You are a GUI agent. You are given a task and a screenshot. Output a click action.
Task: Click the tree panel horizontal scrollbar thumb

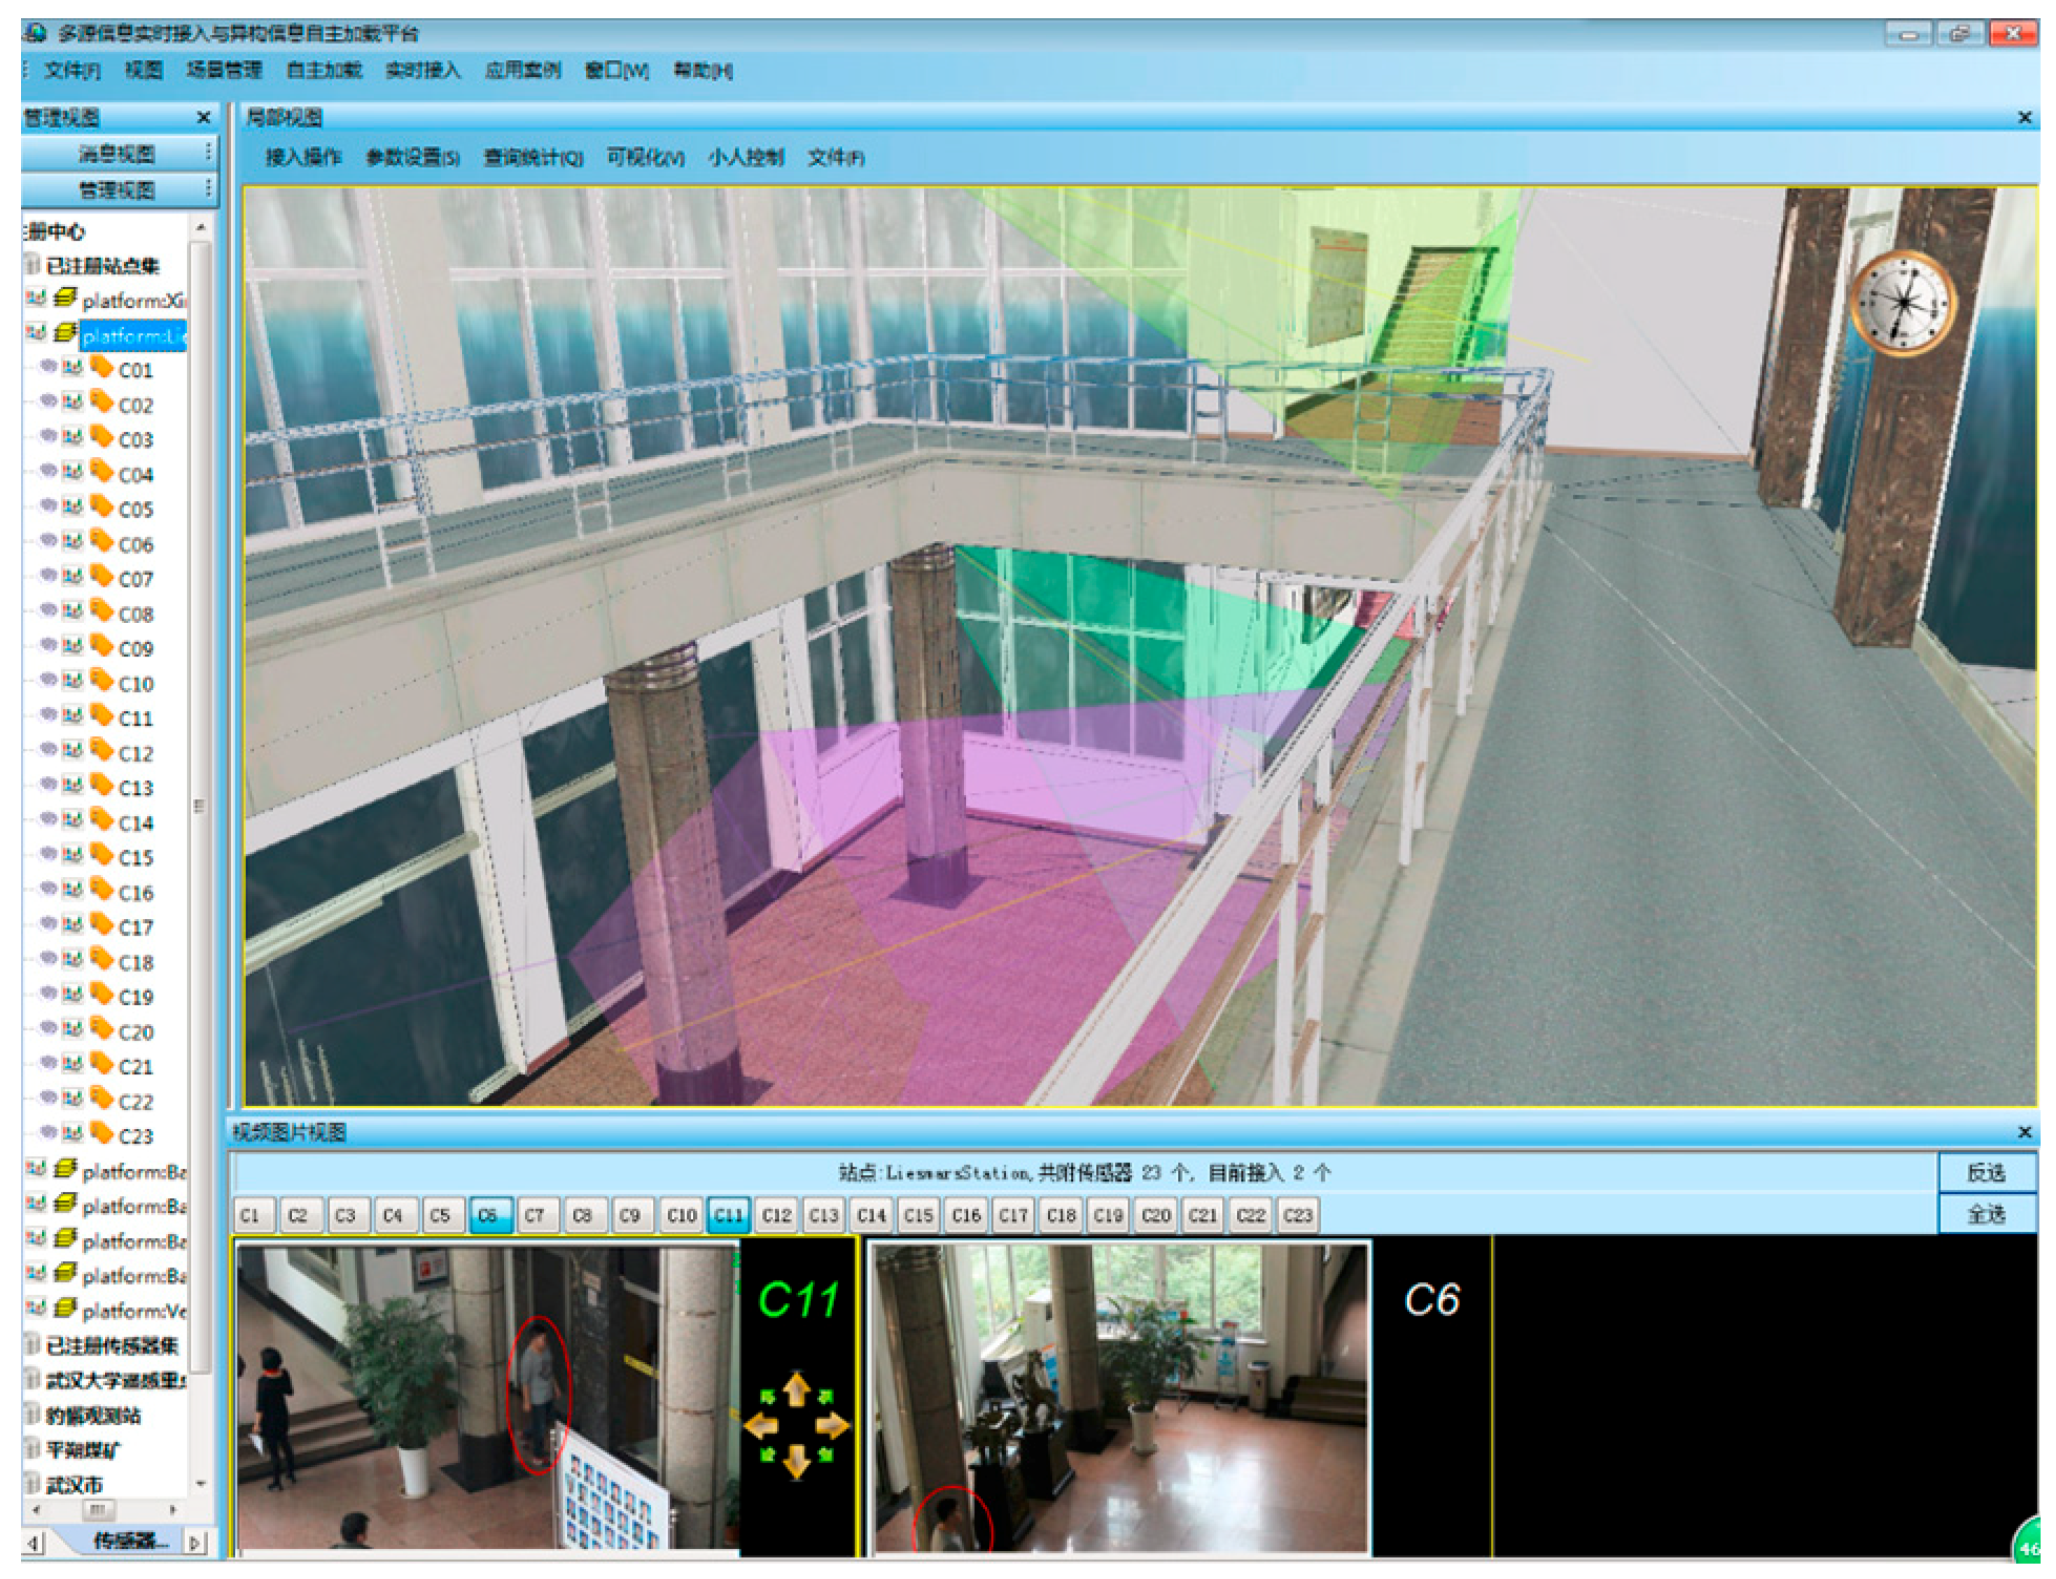pos(97,1509)
